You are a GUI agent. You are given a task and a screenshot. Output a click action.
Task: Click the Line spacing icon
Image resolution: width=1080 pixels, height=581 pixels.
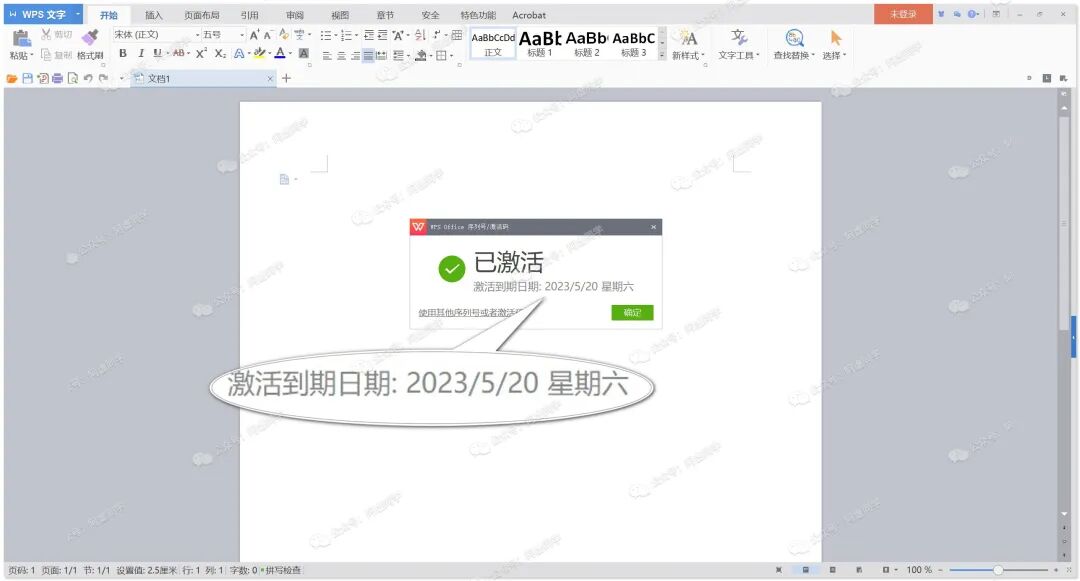[398, 56]
